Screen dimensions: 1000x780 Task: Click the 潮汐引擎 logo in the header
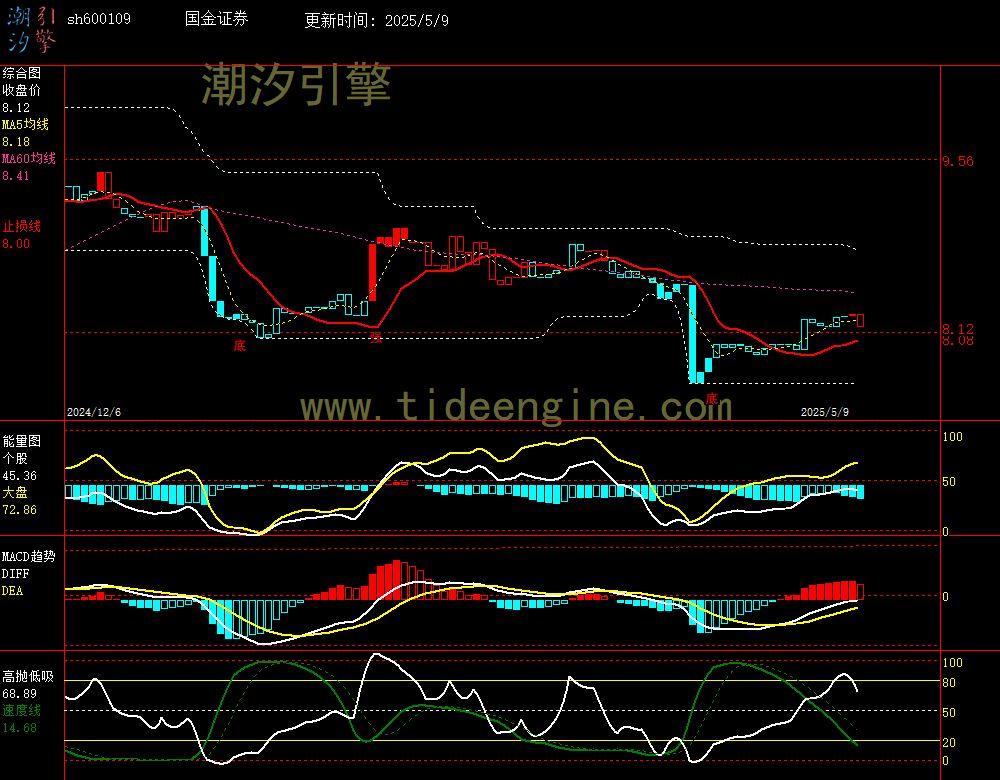[31, 30]
